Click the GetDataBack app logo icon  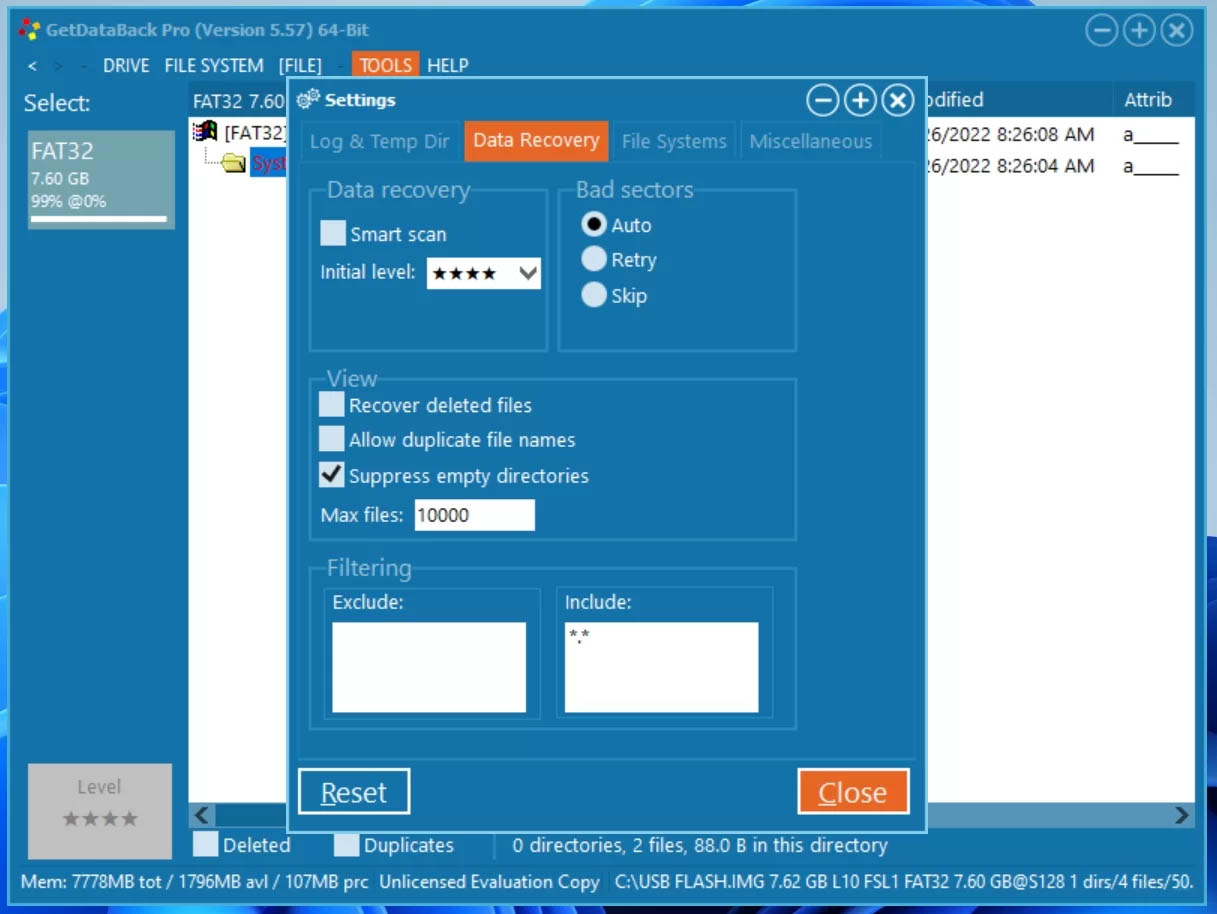coord(30,30)
